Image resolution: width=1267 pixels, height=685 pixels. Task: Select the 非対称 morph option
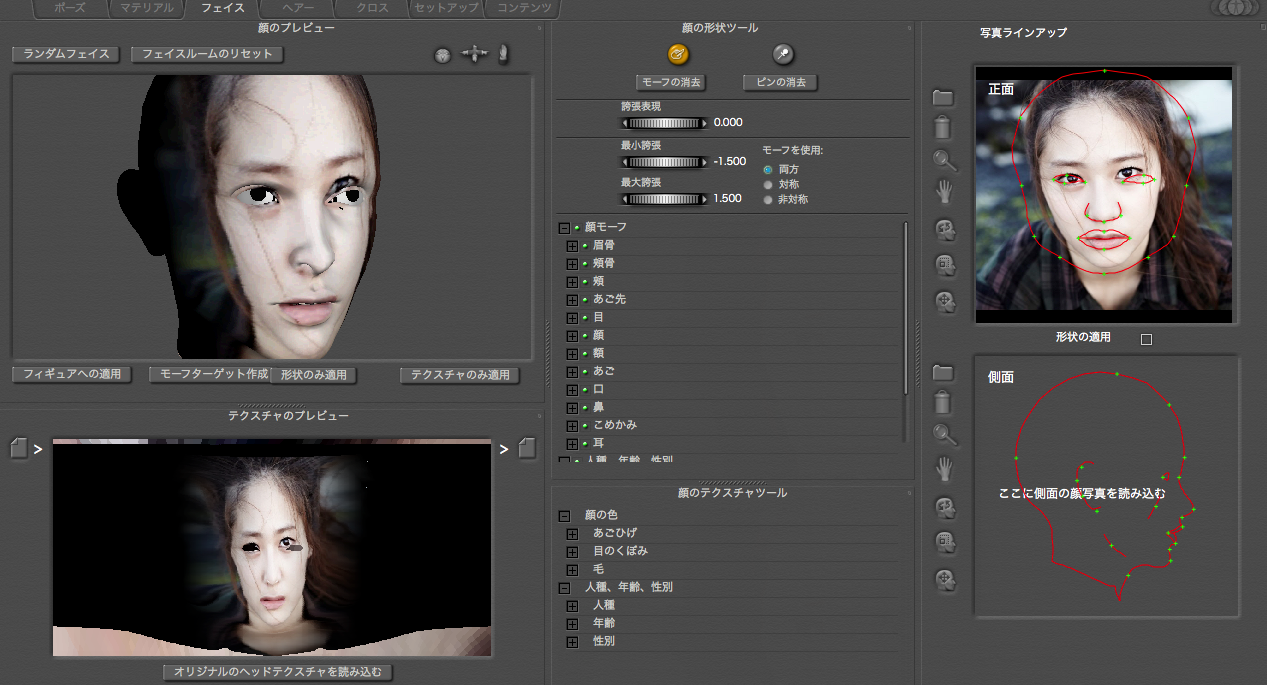(x=768, y=199)
